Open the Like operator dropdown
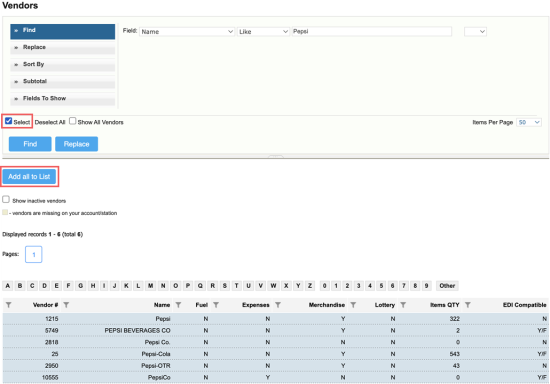Image resolution: width=550 pixels, height=384 pixels. click(263, 32)
